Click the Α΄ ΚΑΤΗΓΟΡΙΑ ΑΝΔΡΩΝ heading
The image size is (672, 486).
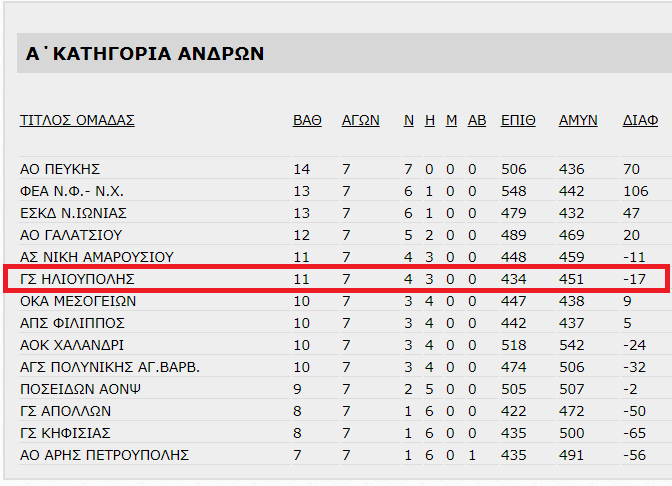click(145, 54)
